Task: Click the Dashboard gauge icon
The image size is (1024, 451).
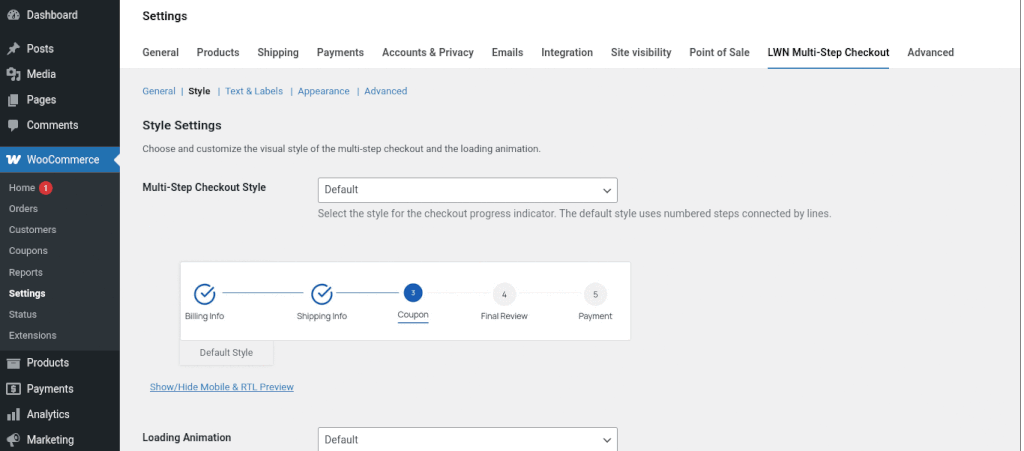Action: (x=13, y=17)
